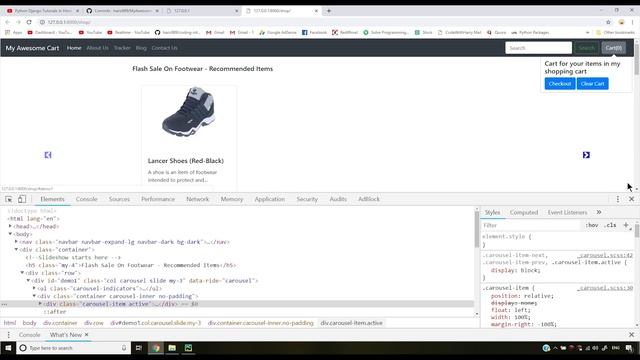Viewport: 640px width, 360px height.
Task: Click the new style rule plus icon
Action: tap(626, 225)
